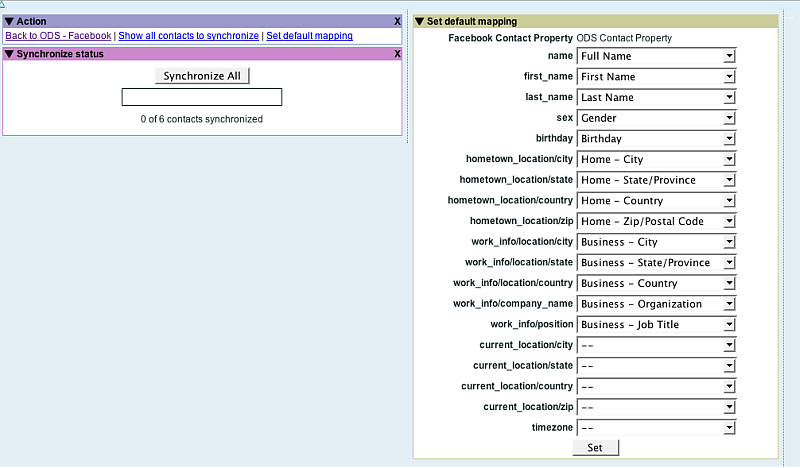Image resolution: width=800 pixels, height=468 pixels.
Task: Select the work_info/position Job Title dropdown
Action: tap(656, 325)
